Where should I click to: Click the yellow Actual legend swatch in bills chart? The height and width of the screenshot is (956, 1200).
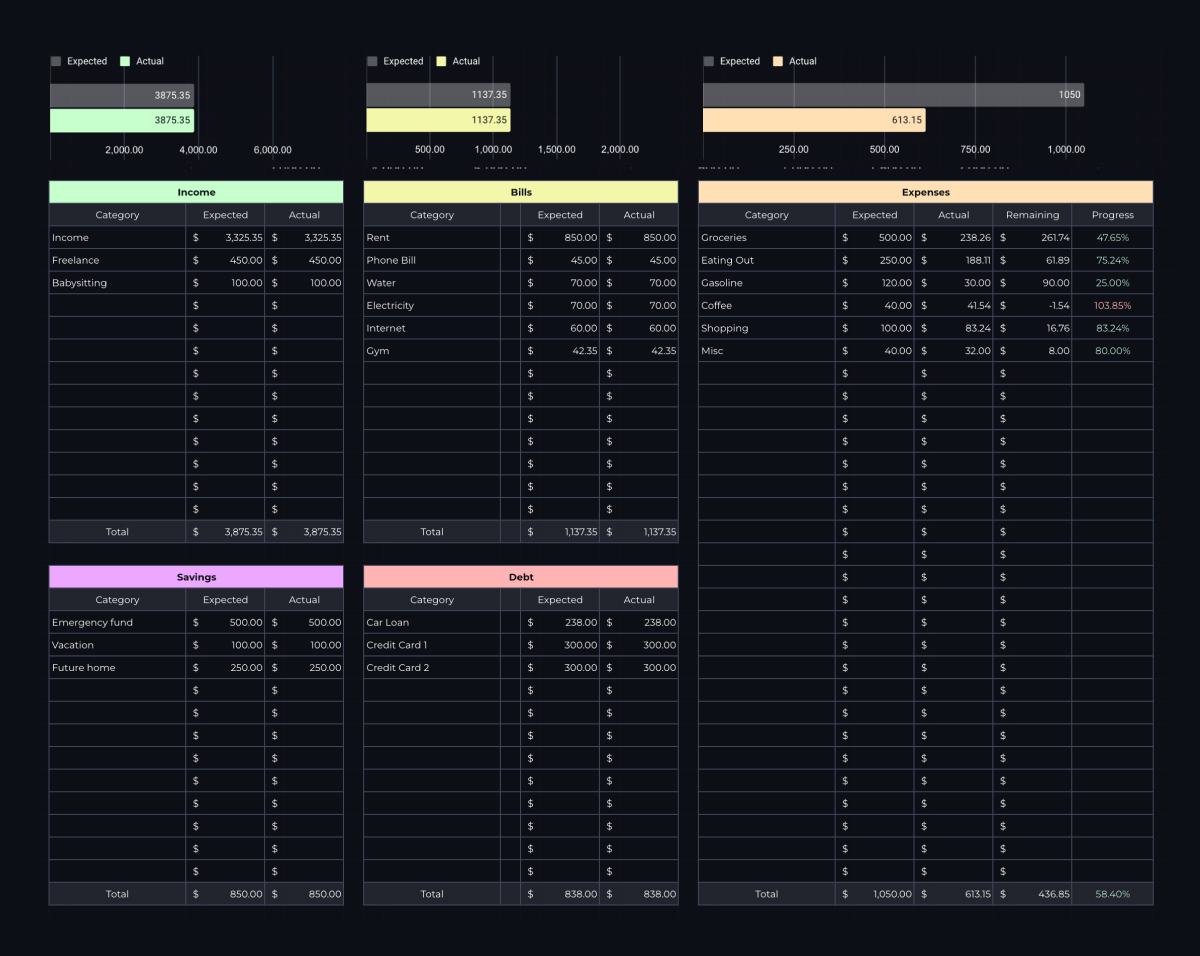click(442, 61)
